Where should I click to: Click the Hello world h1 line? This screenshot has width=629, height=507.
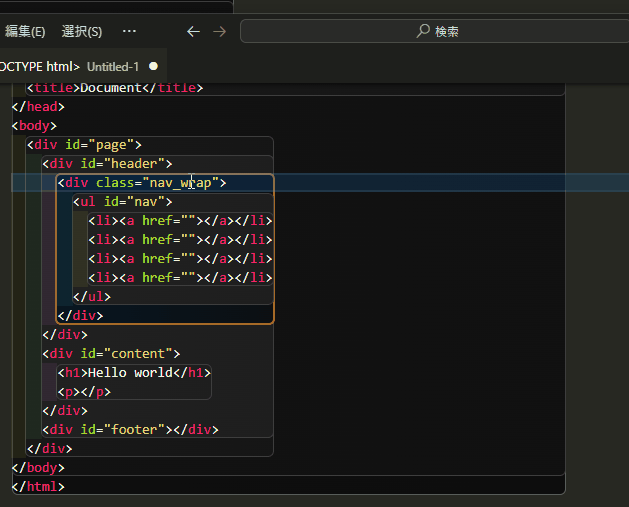click(134, 373)
